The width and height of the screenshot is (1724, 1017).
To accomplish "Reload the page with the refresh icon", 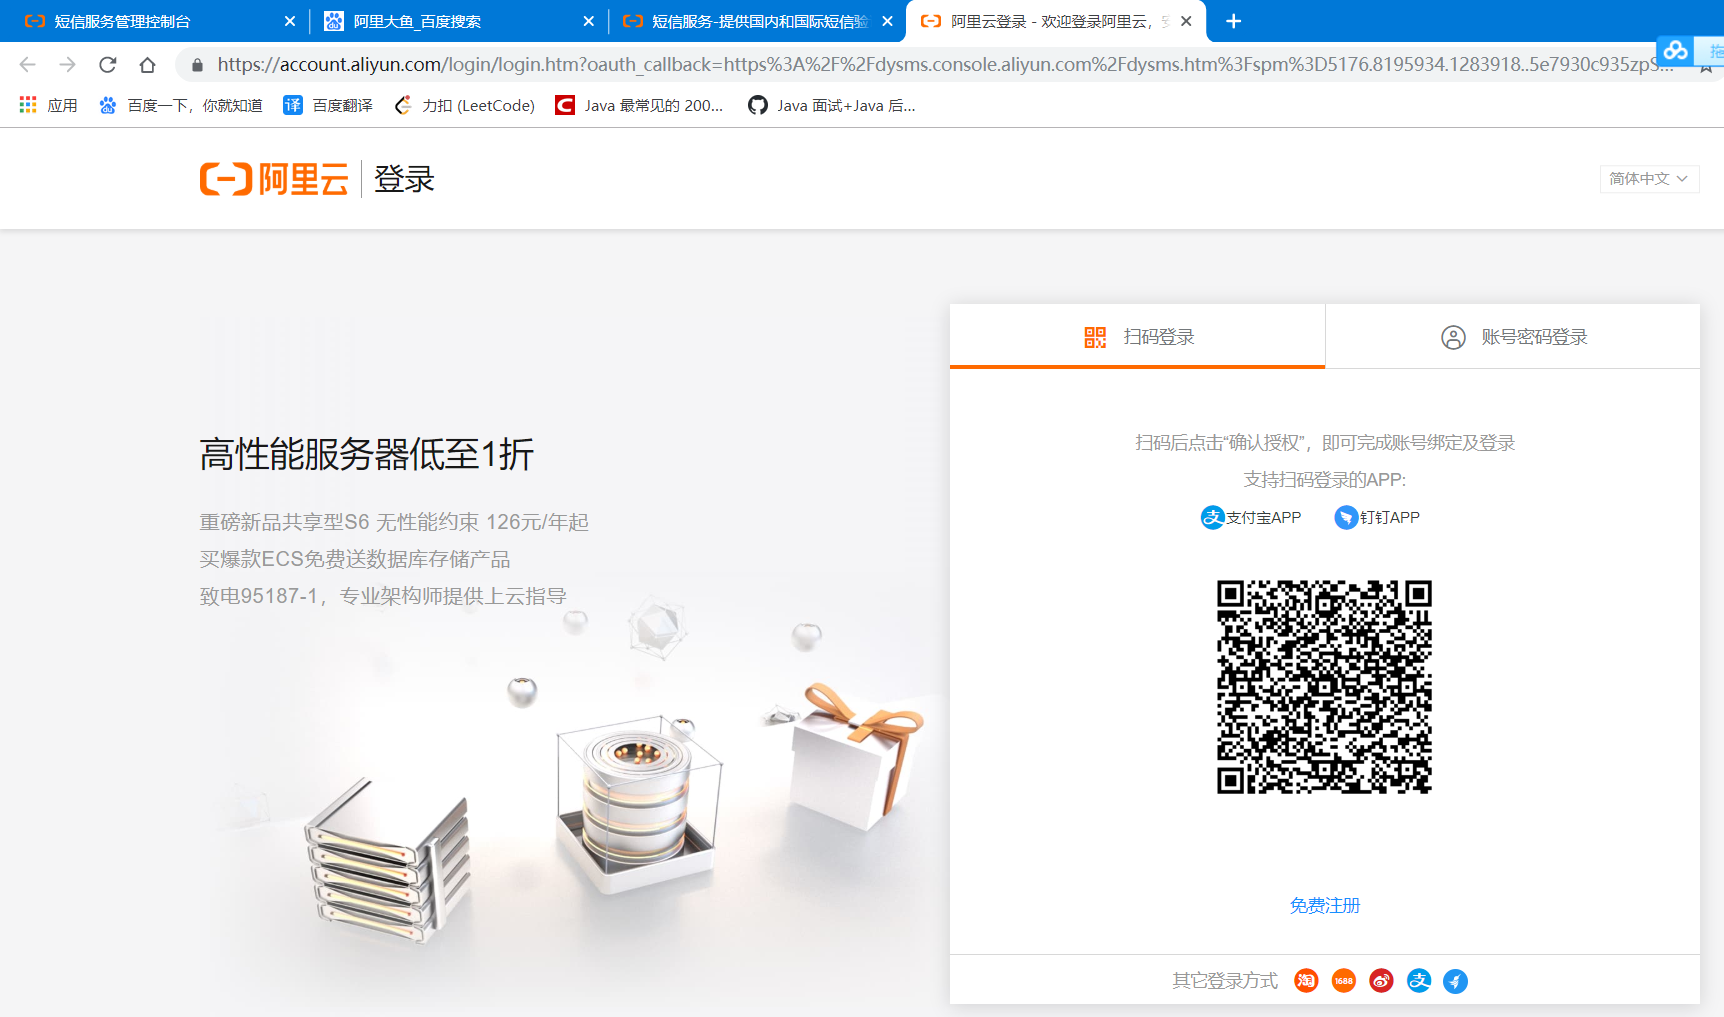I will click(108, 65).
